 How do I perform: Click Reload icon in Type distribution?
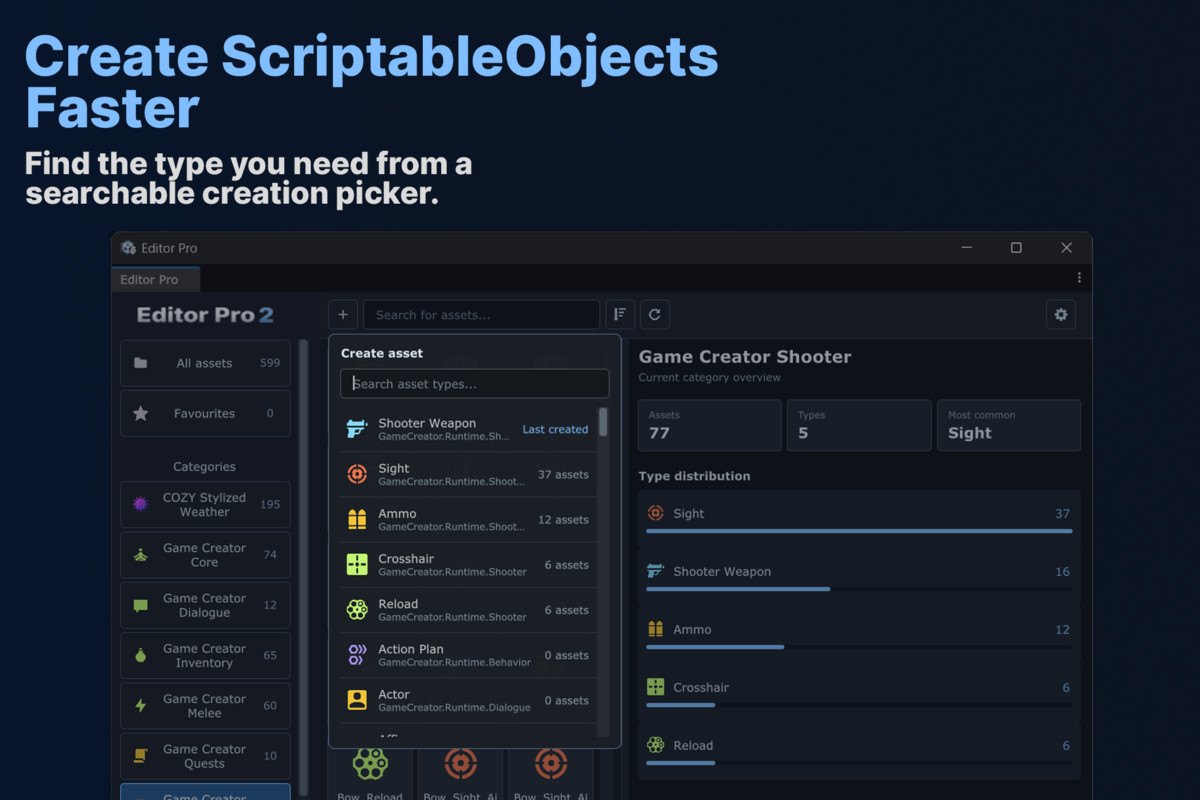(656, 745)
